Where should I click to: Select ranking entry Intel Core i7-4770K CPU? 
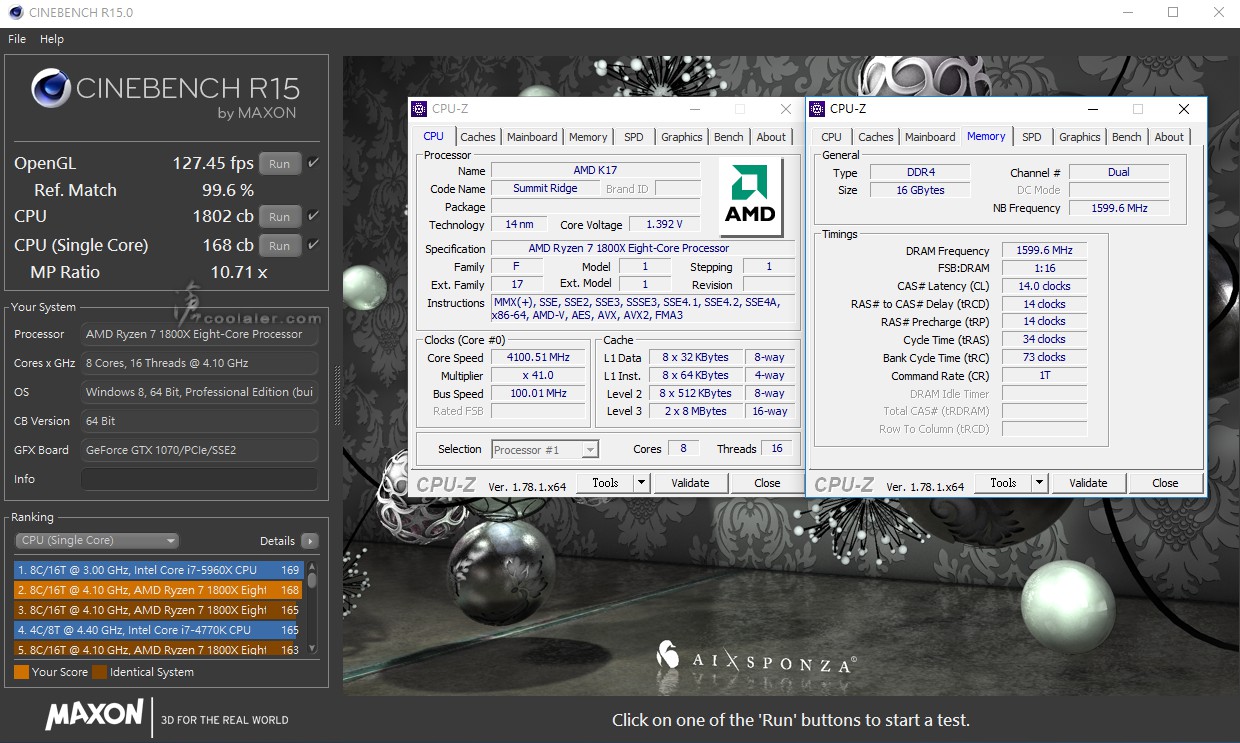point(160,630)
